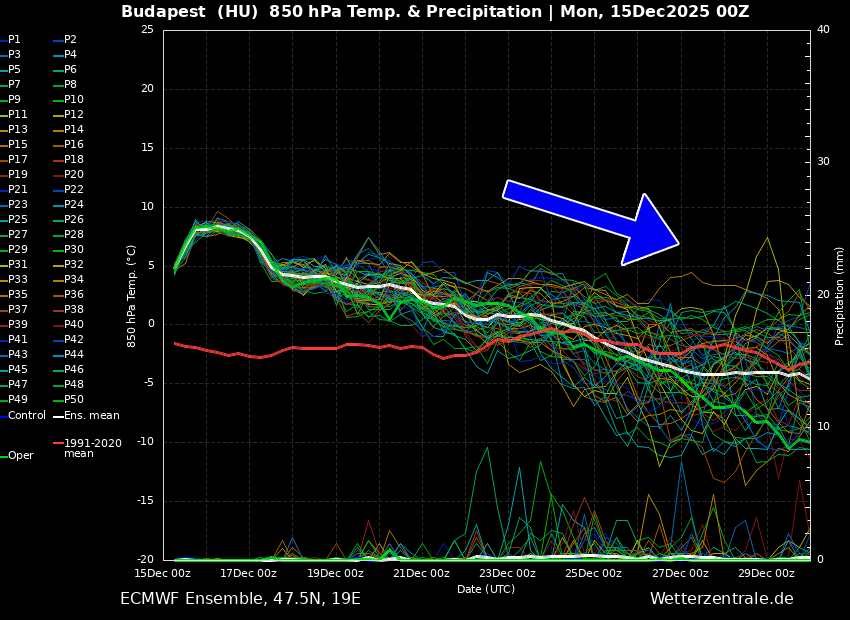Click the red line swatch for 1991-2020 mean
The image size is (850, 620).
pos(58,443)
